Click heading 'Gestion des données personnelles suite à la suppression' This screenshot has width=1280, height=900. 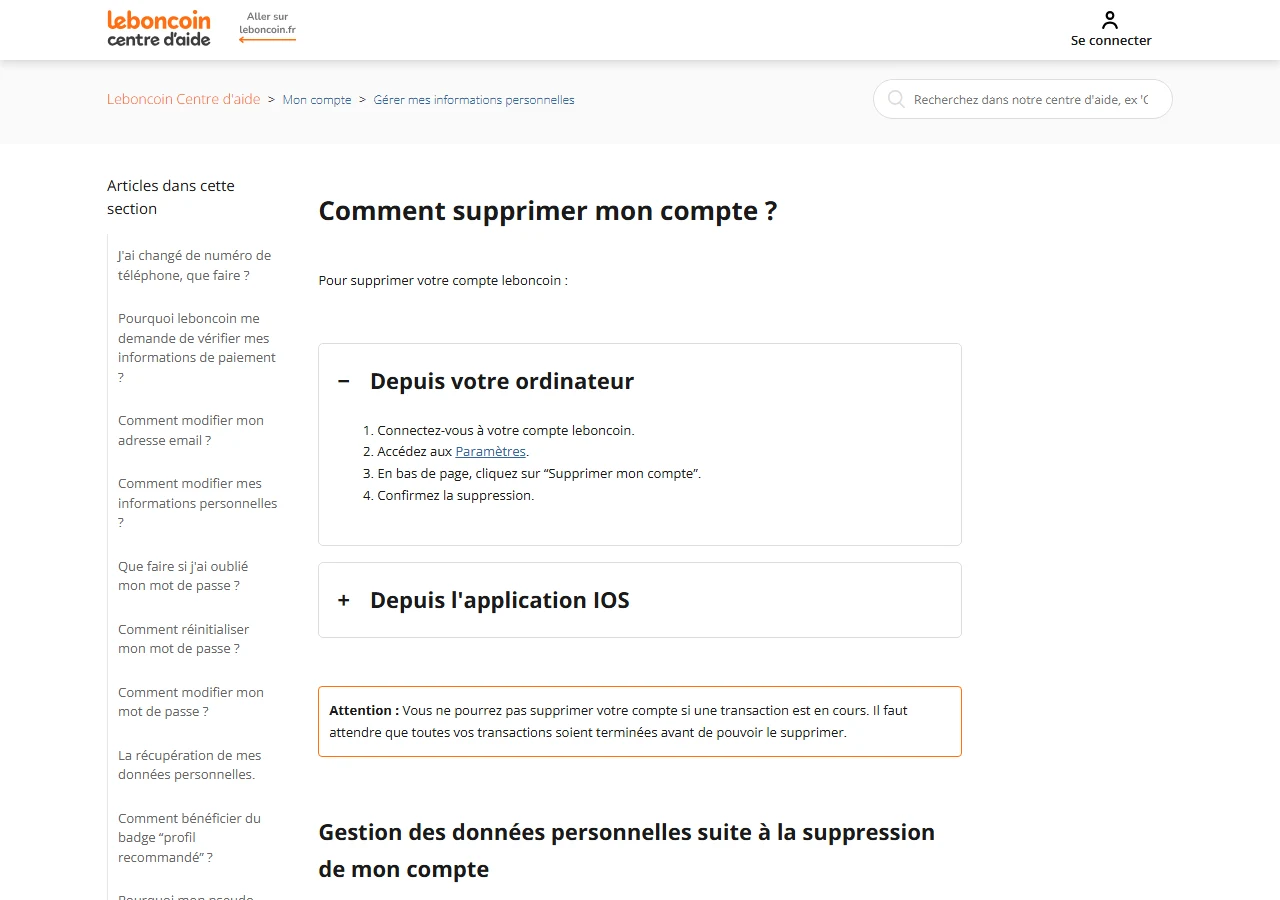tap(627, 851)
